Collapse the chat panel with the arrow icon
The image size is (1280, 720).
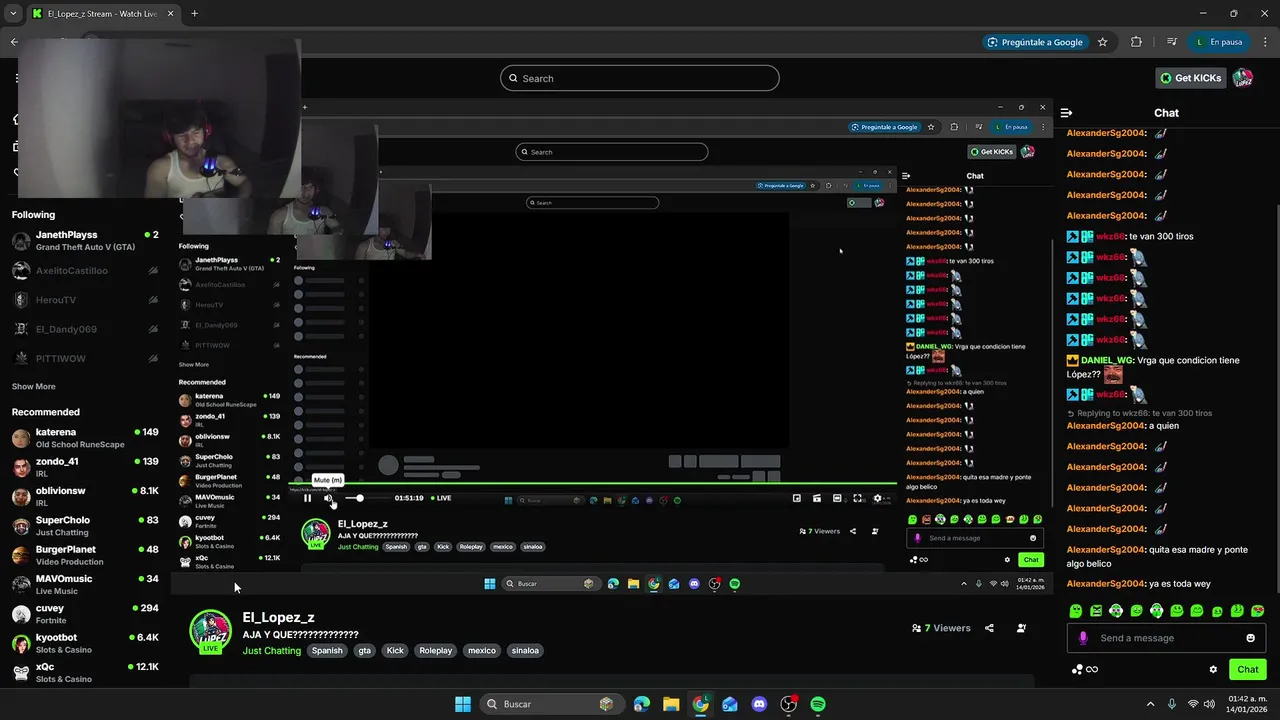pyautogui.click(x=1067, y=113)
